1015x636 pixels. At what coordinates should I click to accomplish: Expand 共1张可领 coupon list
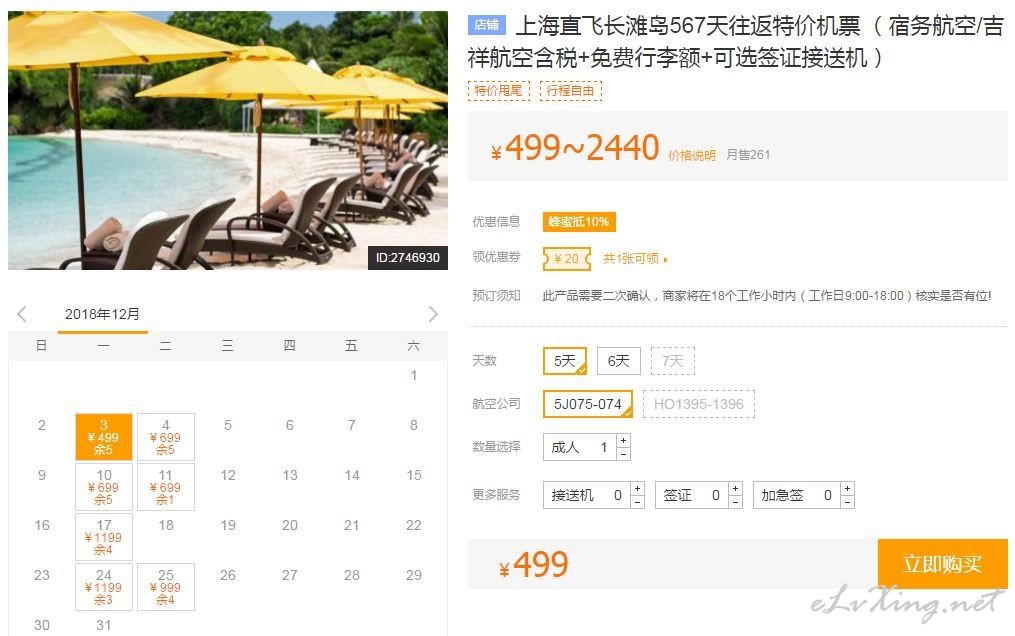(635, 259)
